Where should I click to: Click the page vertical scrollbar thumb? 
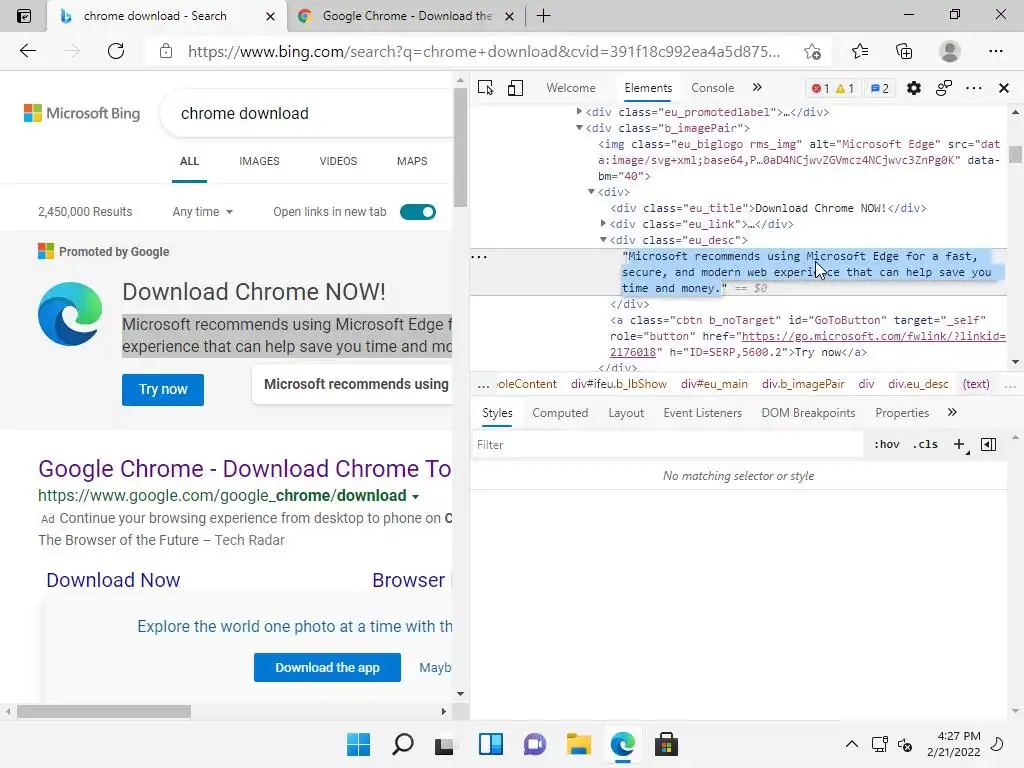coord(460,147)
